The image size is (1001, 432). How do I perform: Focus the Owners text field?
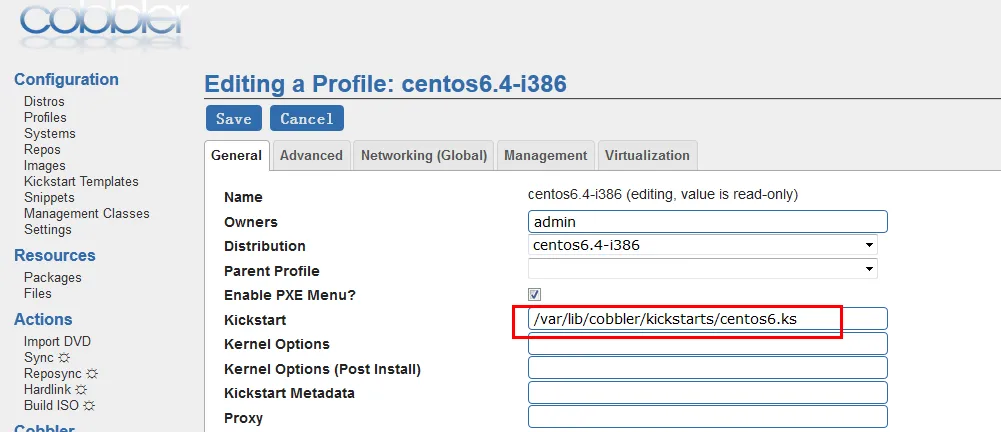pos(707,221)
